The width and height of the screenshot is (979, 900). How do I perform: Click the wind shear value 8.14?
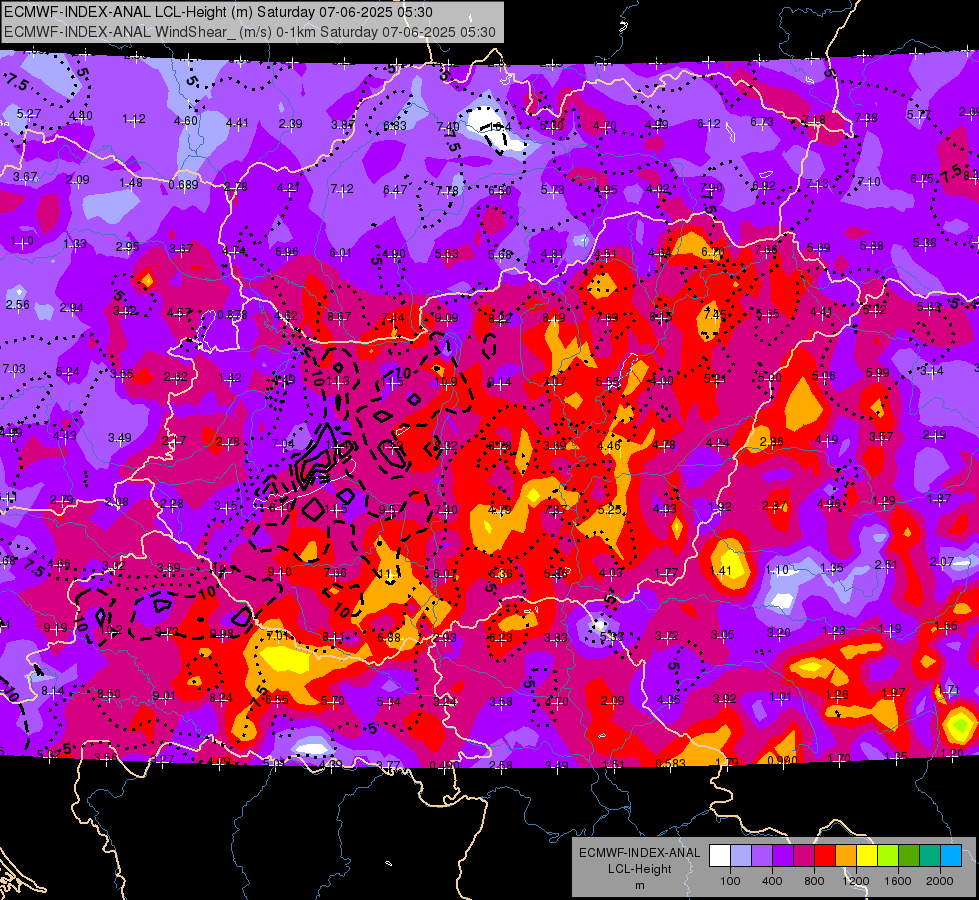pos(53,691)
